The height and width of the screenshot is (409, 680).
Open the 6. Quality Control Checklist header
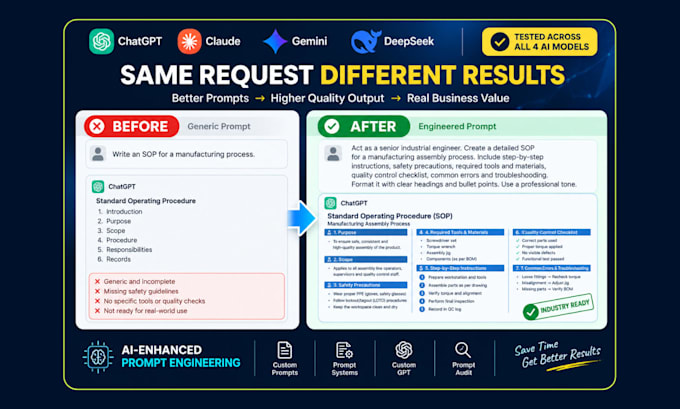pos(552,232)
